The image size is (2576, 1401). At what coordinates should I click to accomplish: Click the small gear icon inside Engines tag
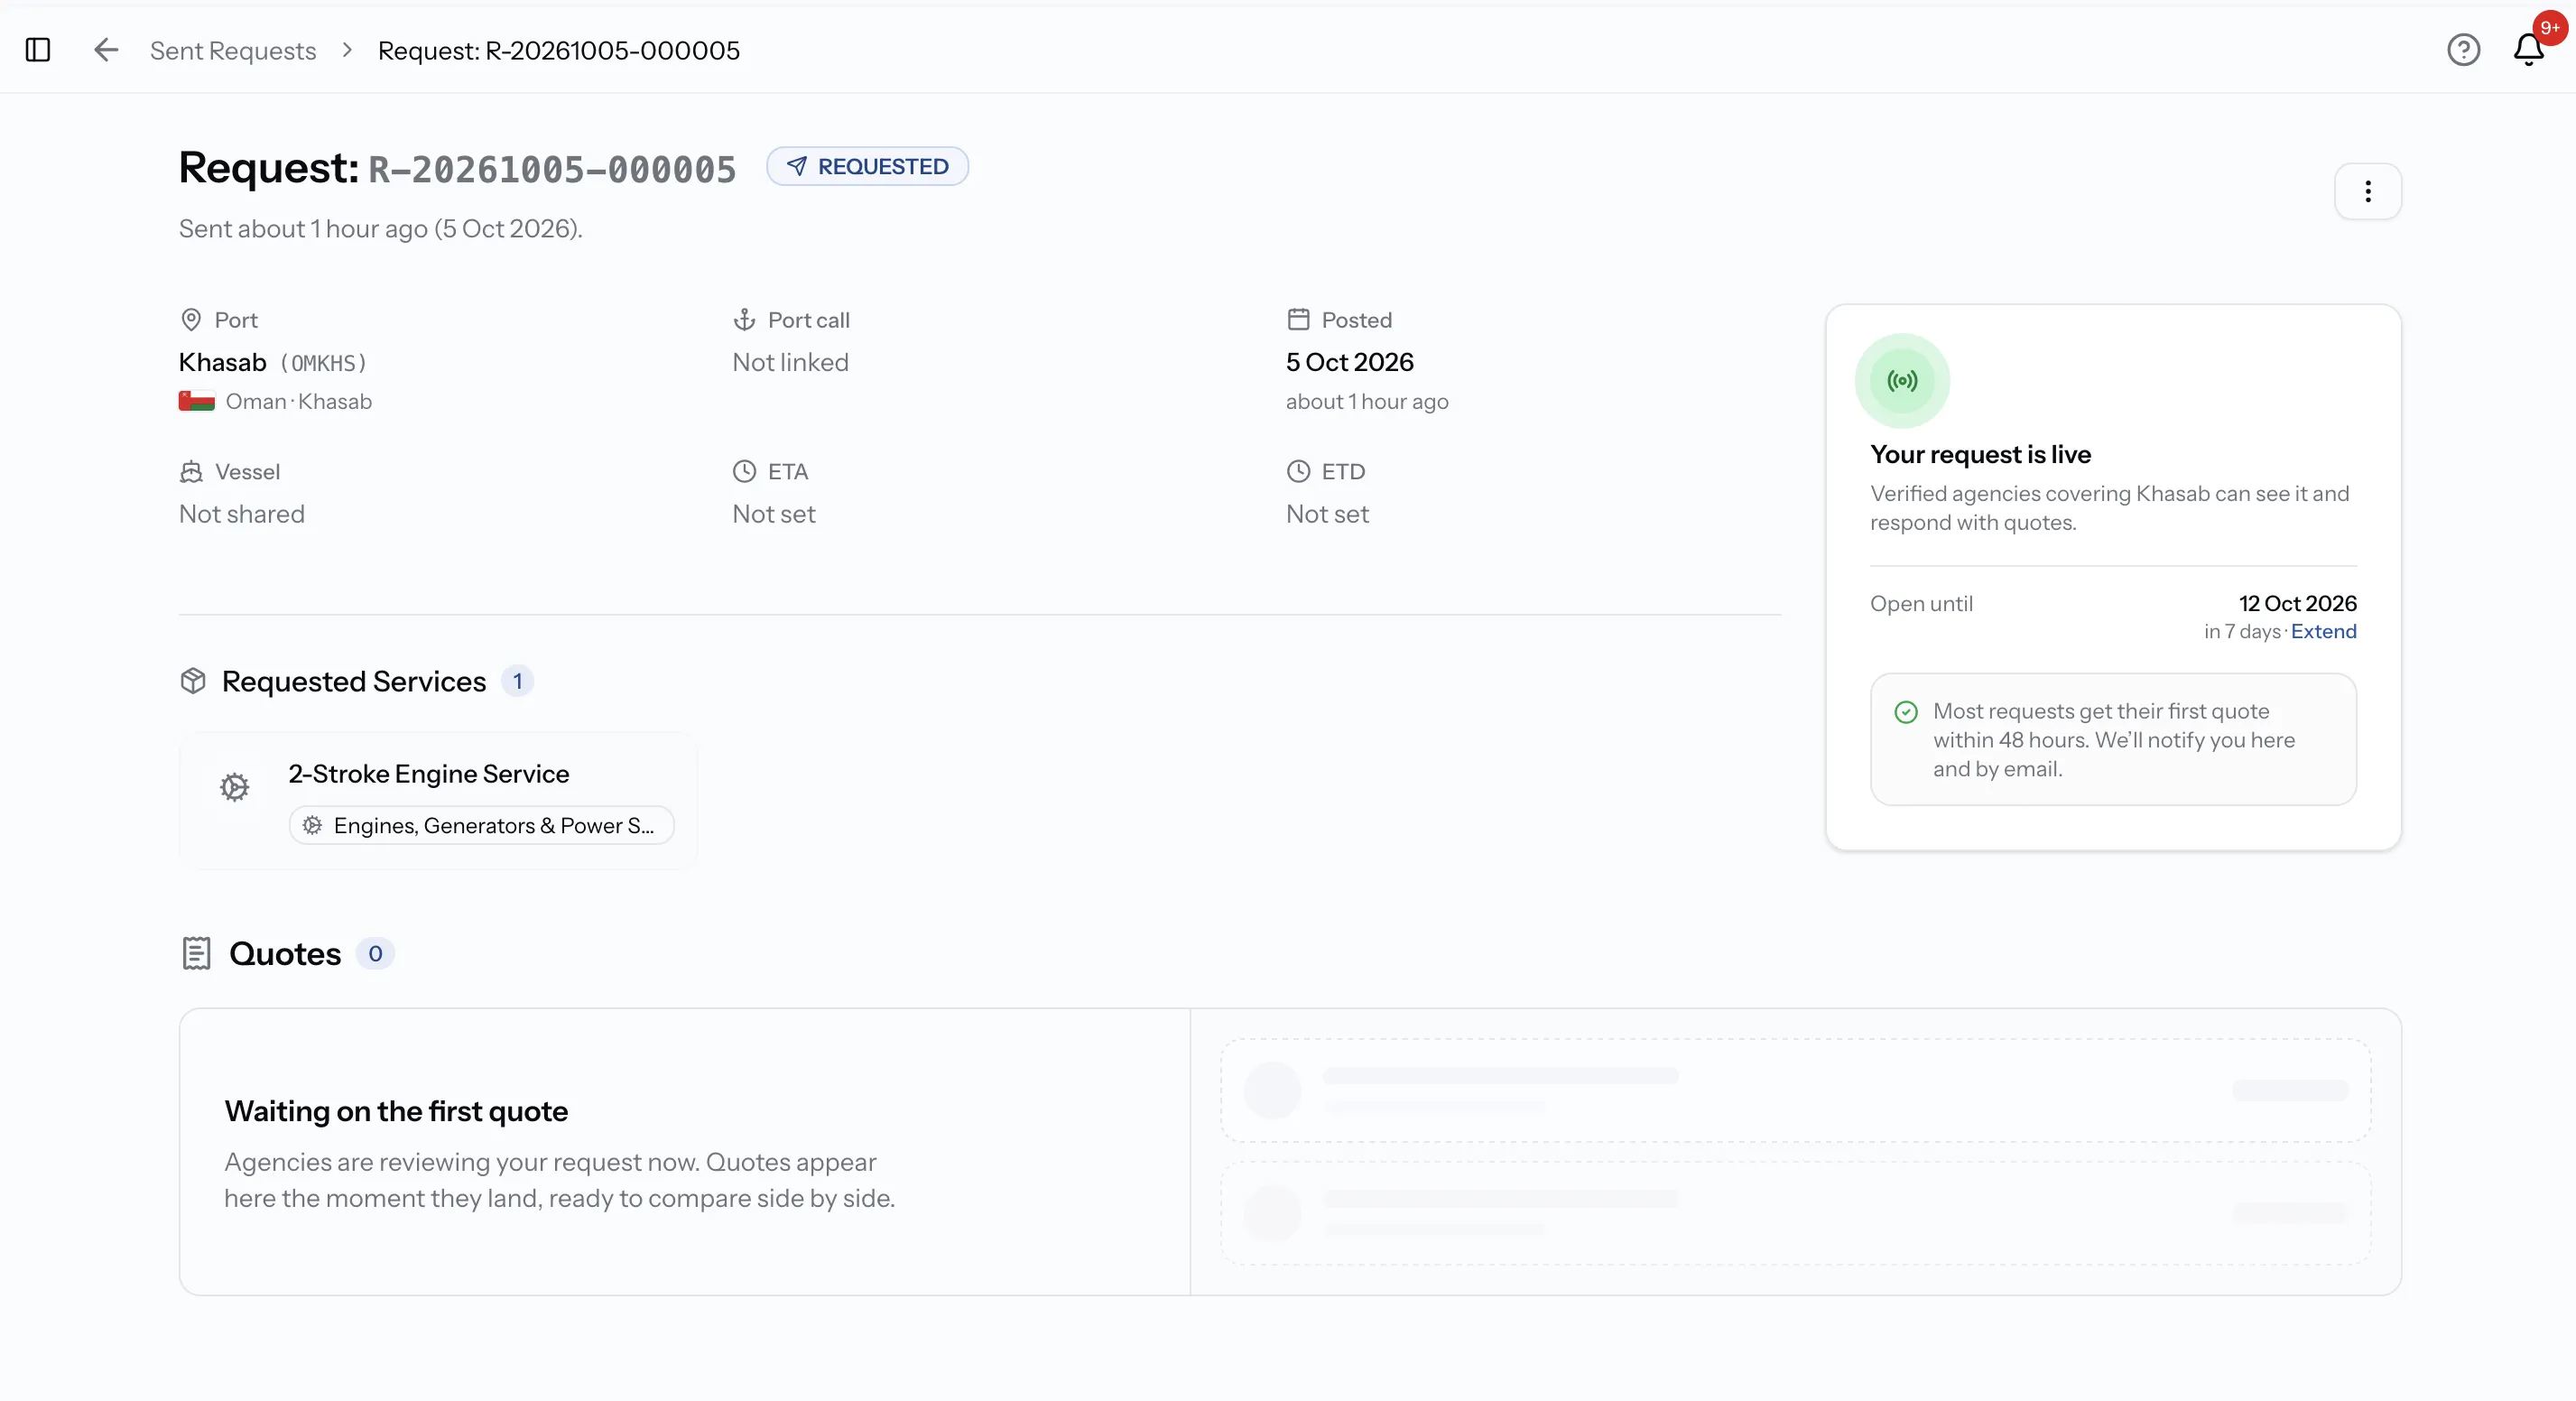point(313,825)
